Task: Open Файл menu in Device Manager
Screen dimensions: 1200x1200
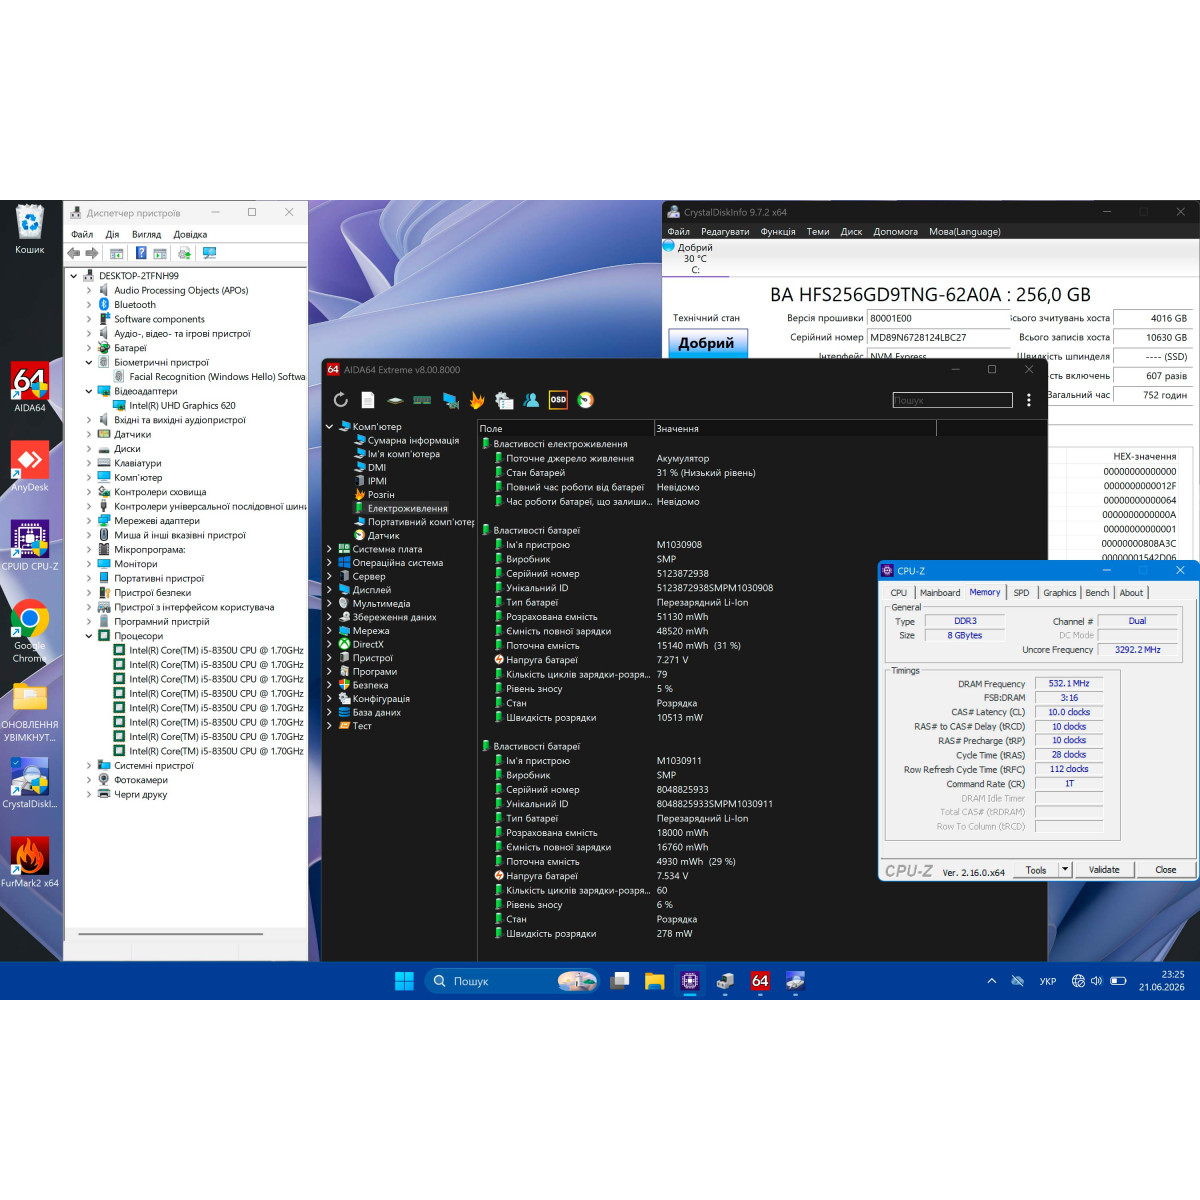Action: [x=82, y=234]
